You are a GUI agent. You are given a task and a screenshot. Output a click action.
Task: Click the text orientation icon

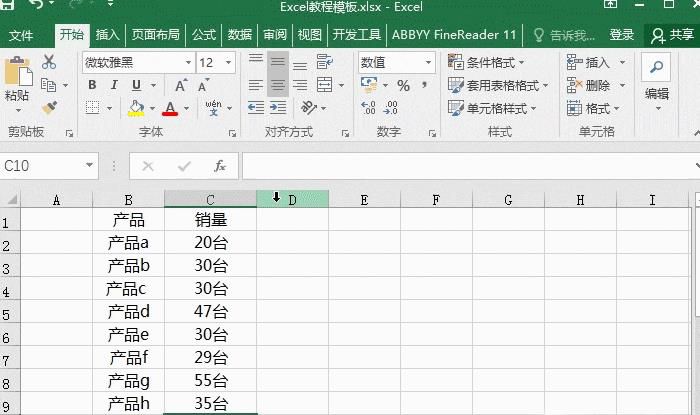point(309,108)
